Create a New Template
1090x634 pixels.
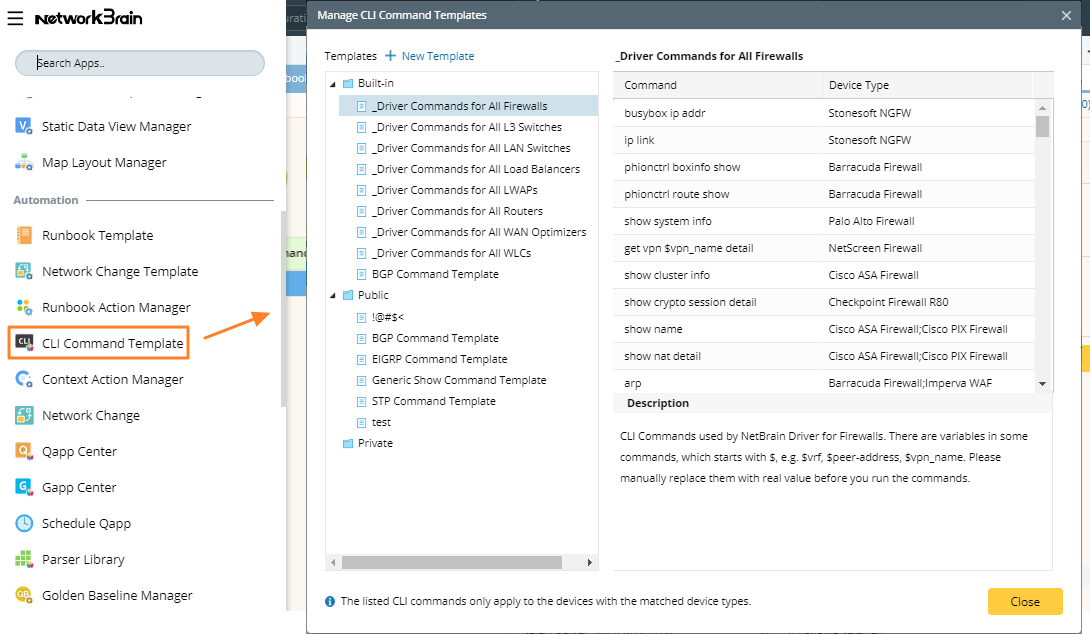pos(438,56)
